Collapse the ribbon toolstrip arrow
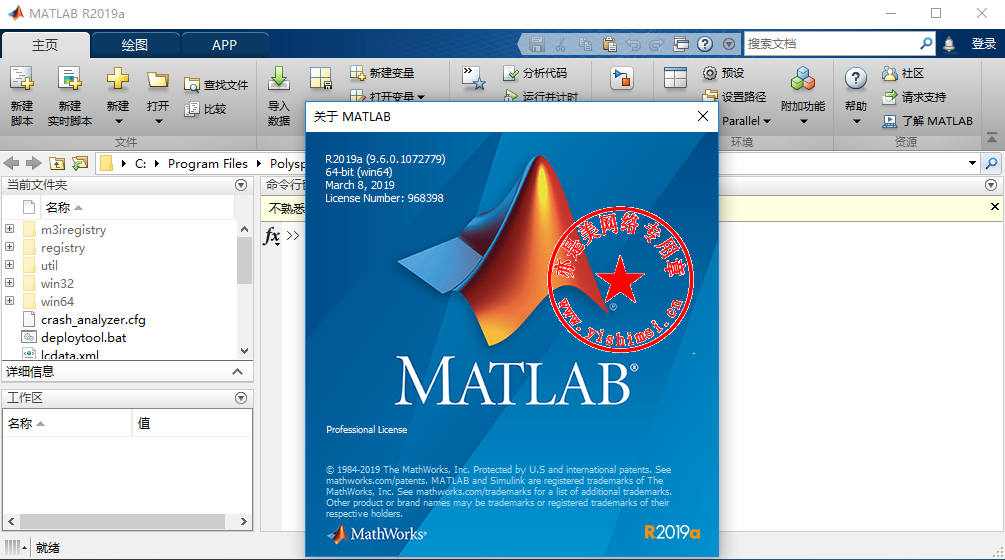 coord(992,138)
